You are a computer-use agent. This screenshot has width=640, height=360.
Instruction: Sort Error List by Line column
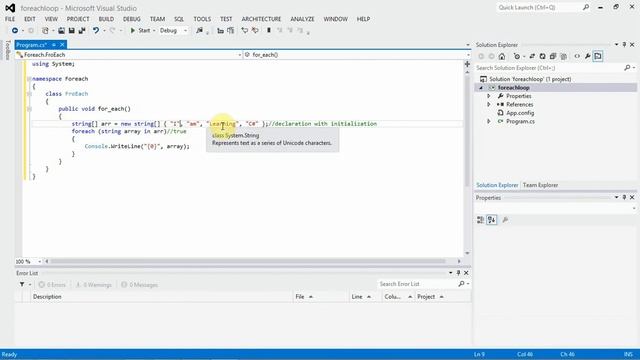coord(365,297)
